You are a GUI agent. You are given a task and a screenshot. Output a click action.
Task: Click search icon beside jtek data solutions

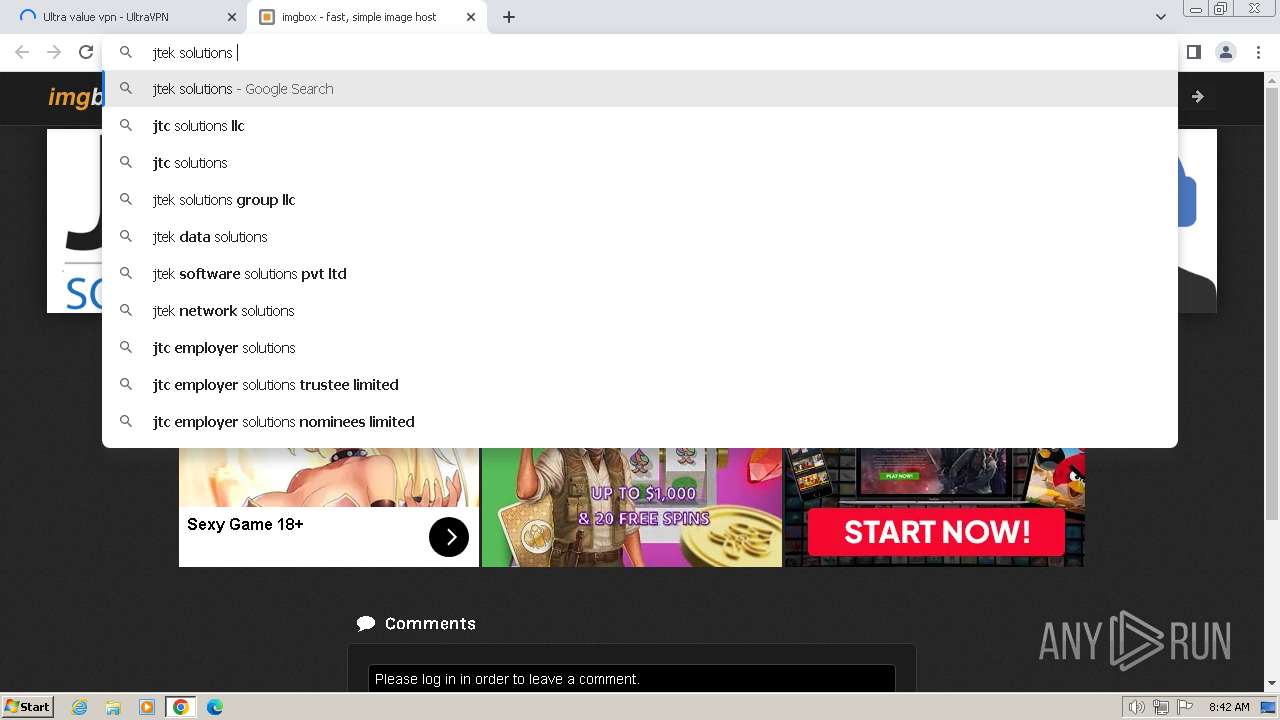[126, 237]
